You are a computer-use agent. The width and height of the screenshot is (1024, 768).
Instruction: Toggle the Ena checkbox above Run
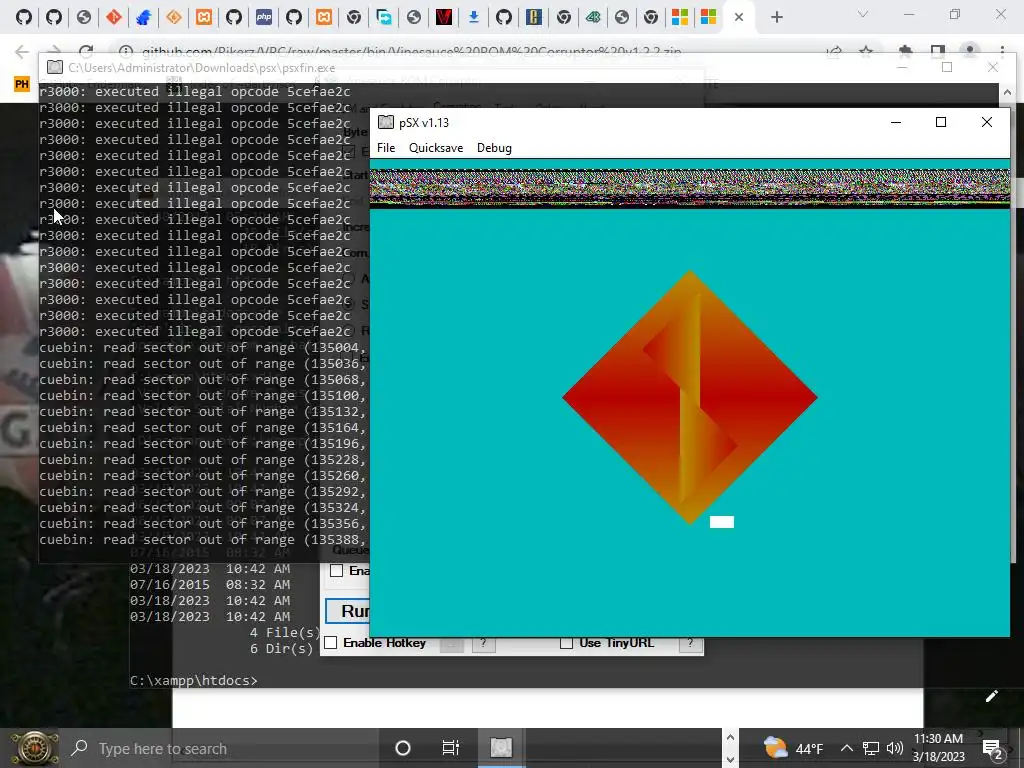tap(336, 571)
